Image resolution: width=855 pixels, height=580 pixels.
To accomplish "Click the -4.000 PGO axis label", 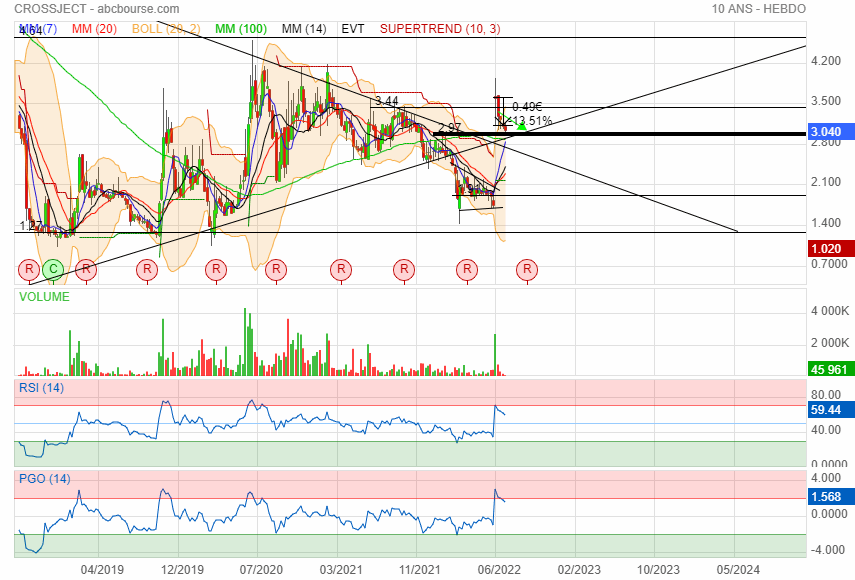I will click(829, 550).
